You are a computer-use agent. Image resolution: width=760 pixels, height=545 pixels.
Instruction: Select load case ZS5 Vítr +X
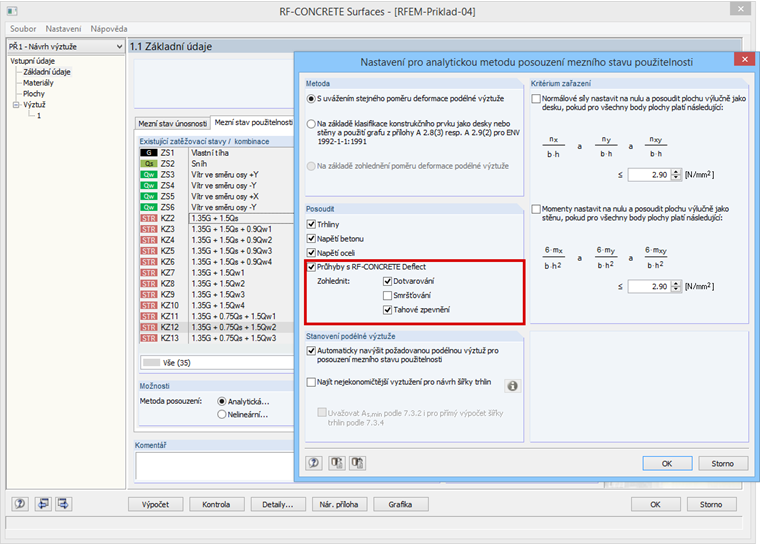pyautogui.click(x=217, y=196)
